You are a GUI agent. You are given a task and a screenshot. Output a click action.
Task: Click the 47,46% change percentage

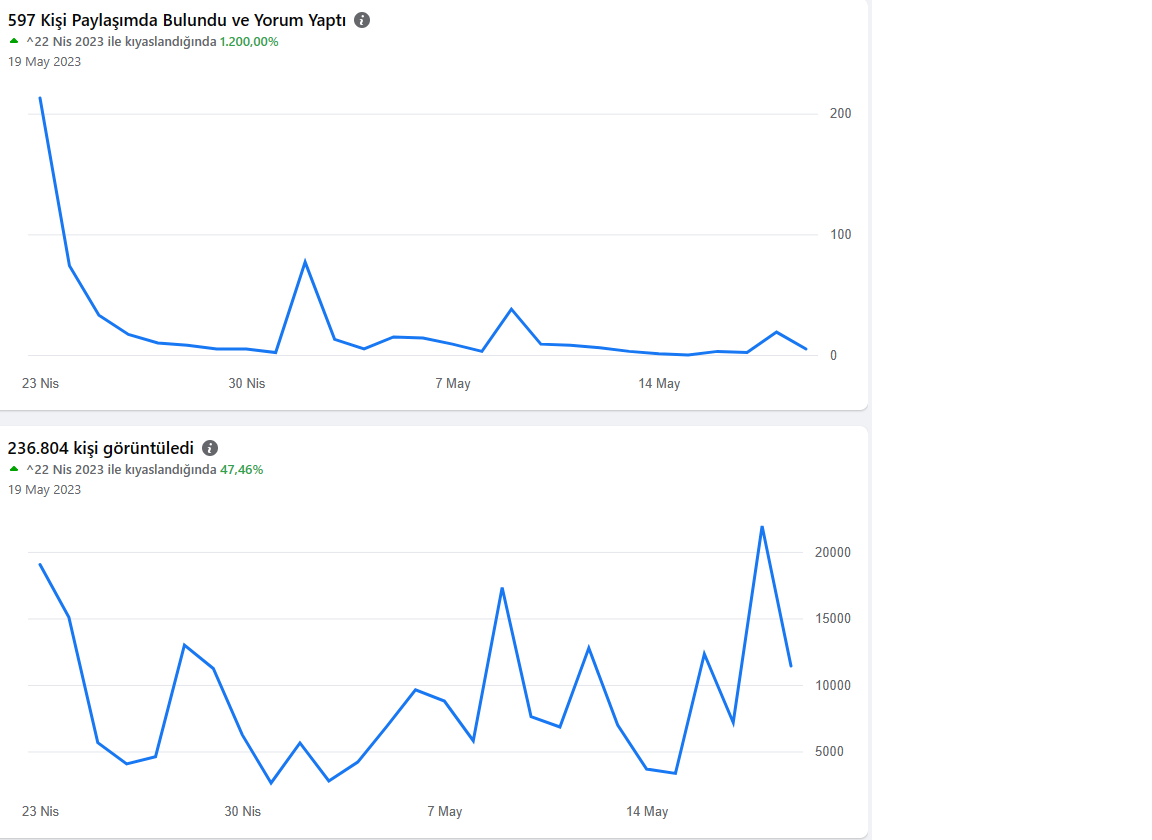pyautogui.click(x=242, y=470)
